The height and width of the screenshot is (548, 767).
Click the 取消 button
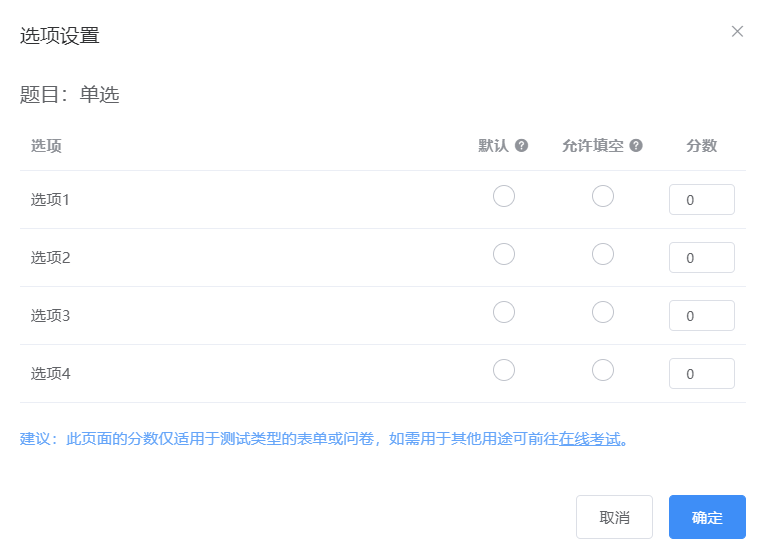tap(614, 517)
